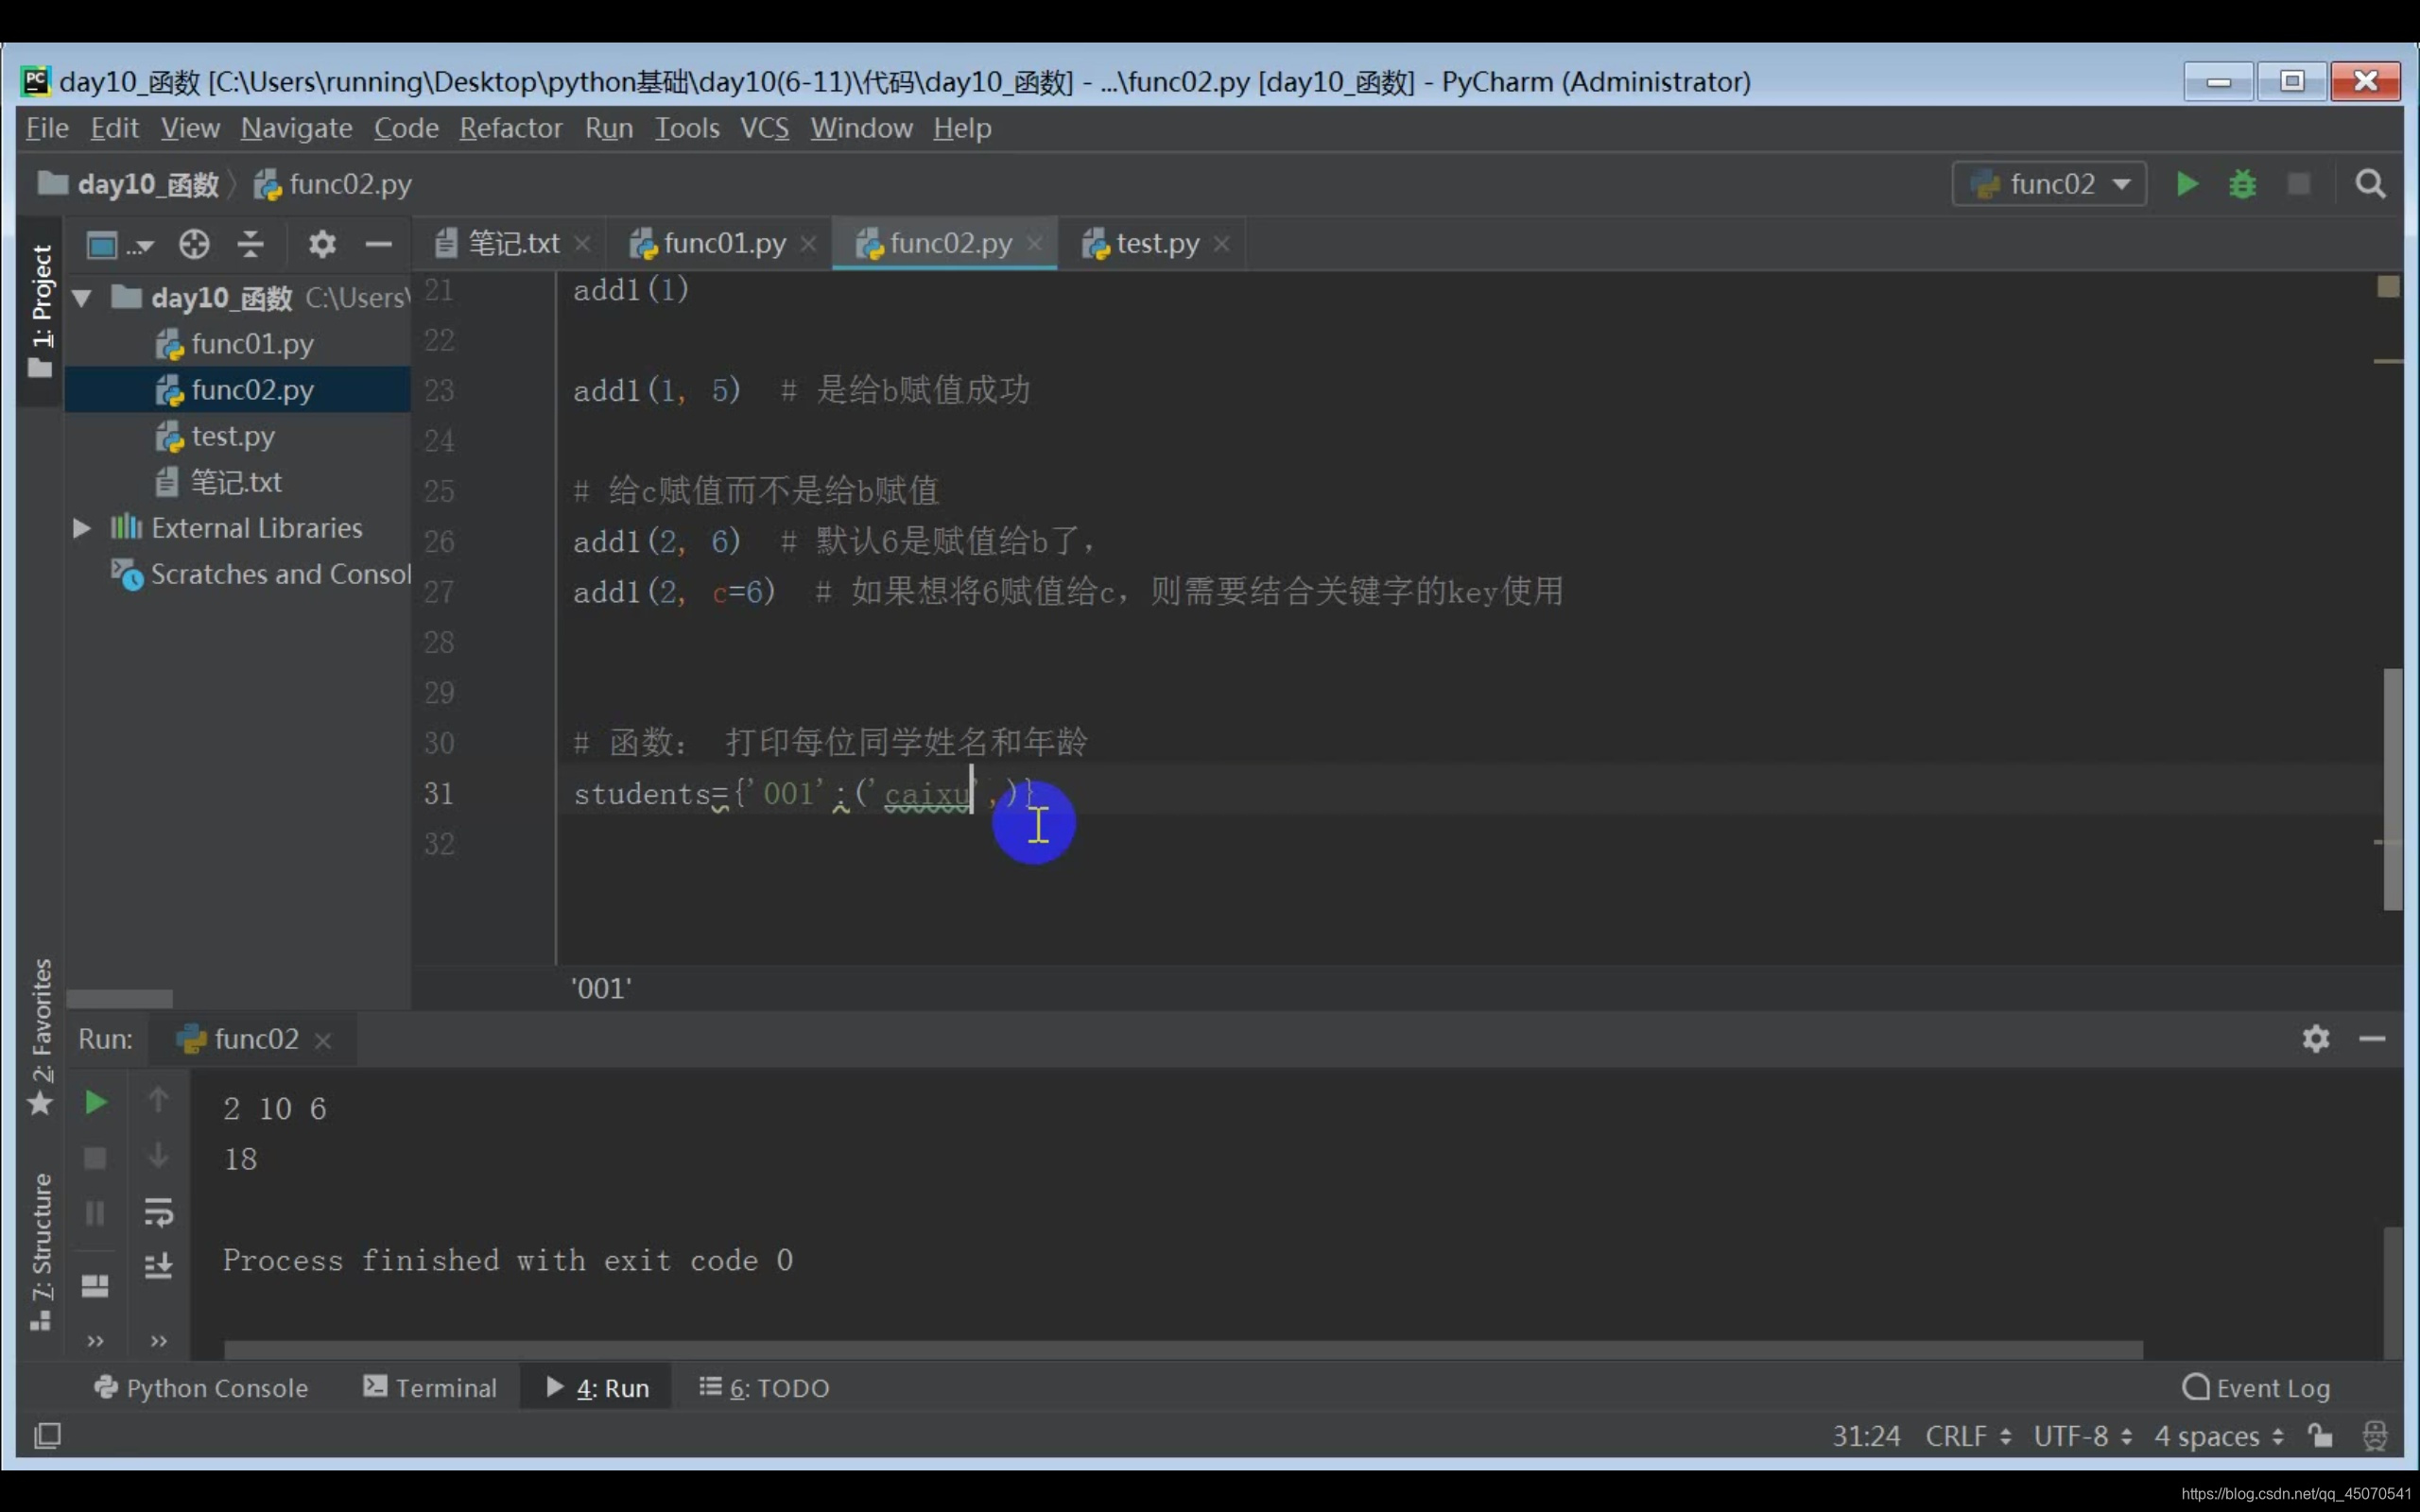The height and width of the screenshot is (1512, 2420).
Task: Rerun func02 in the Run panel
Action: (96, 1102)
